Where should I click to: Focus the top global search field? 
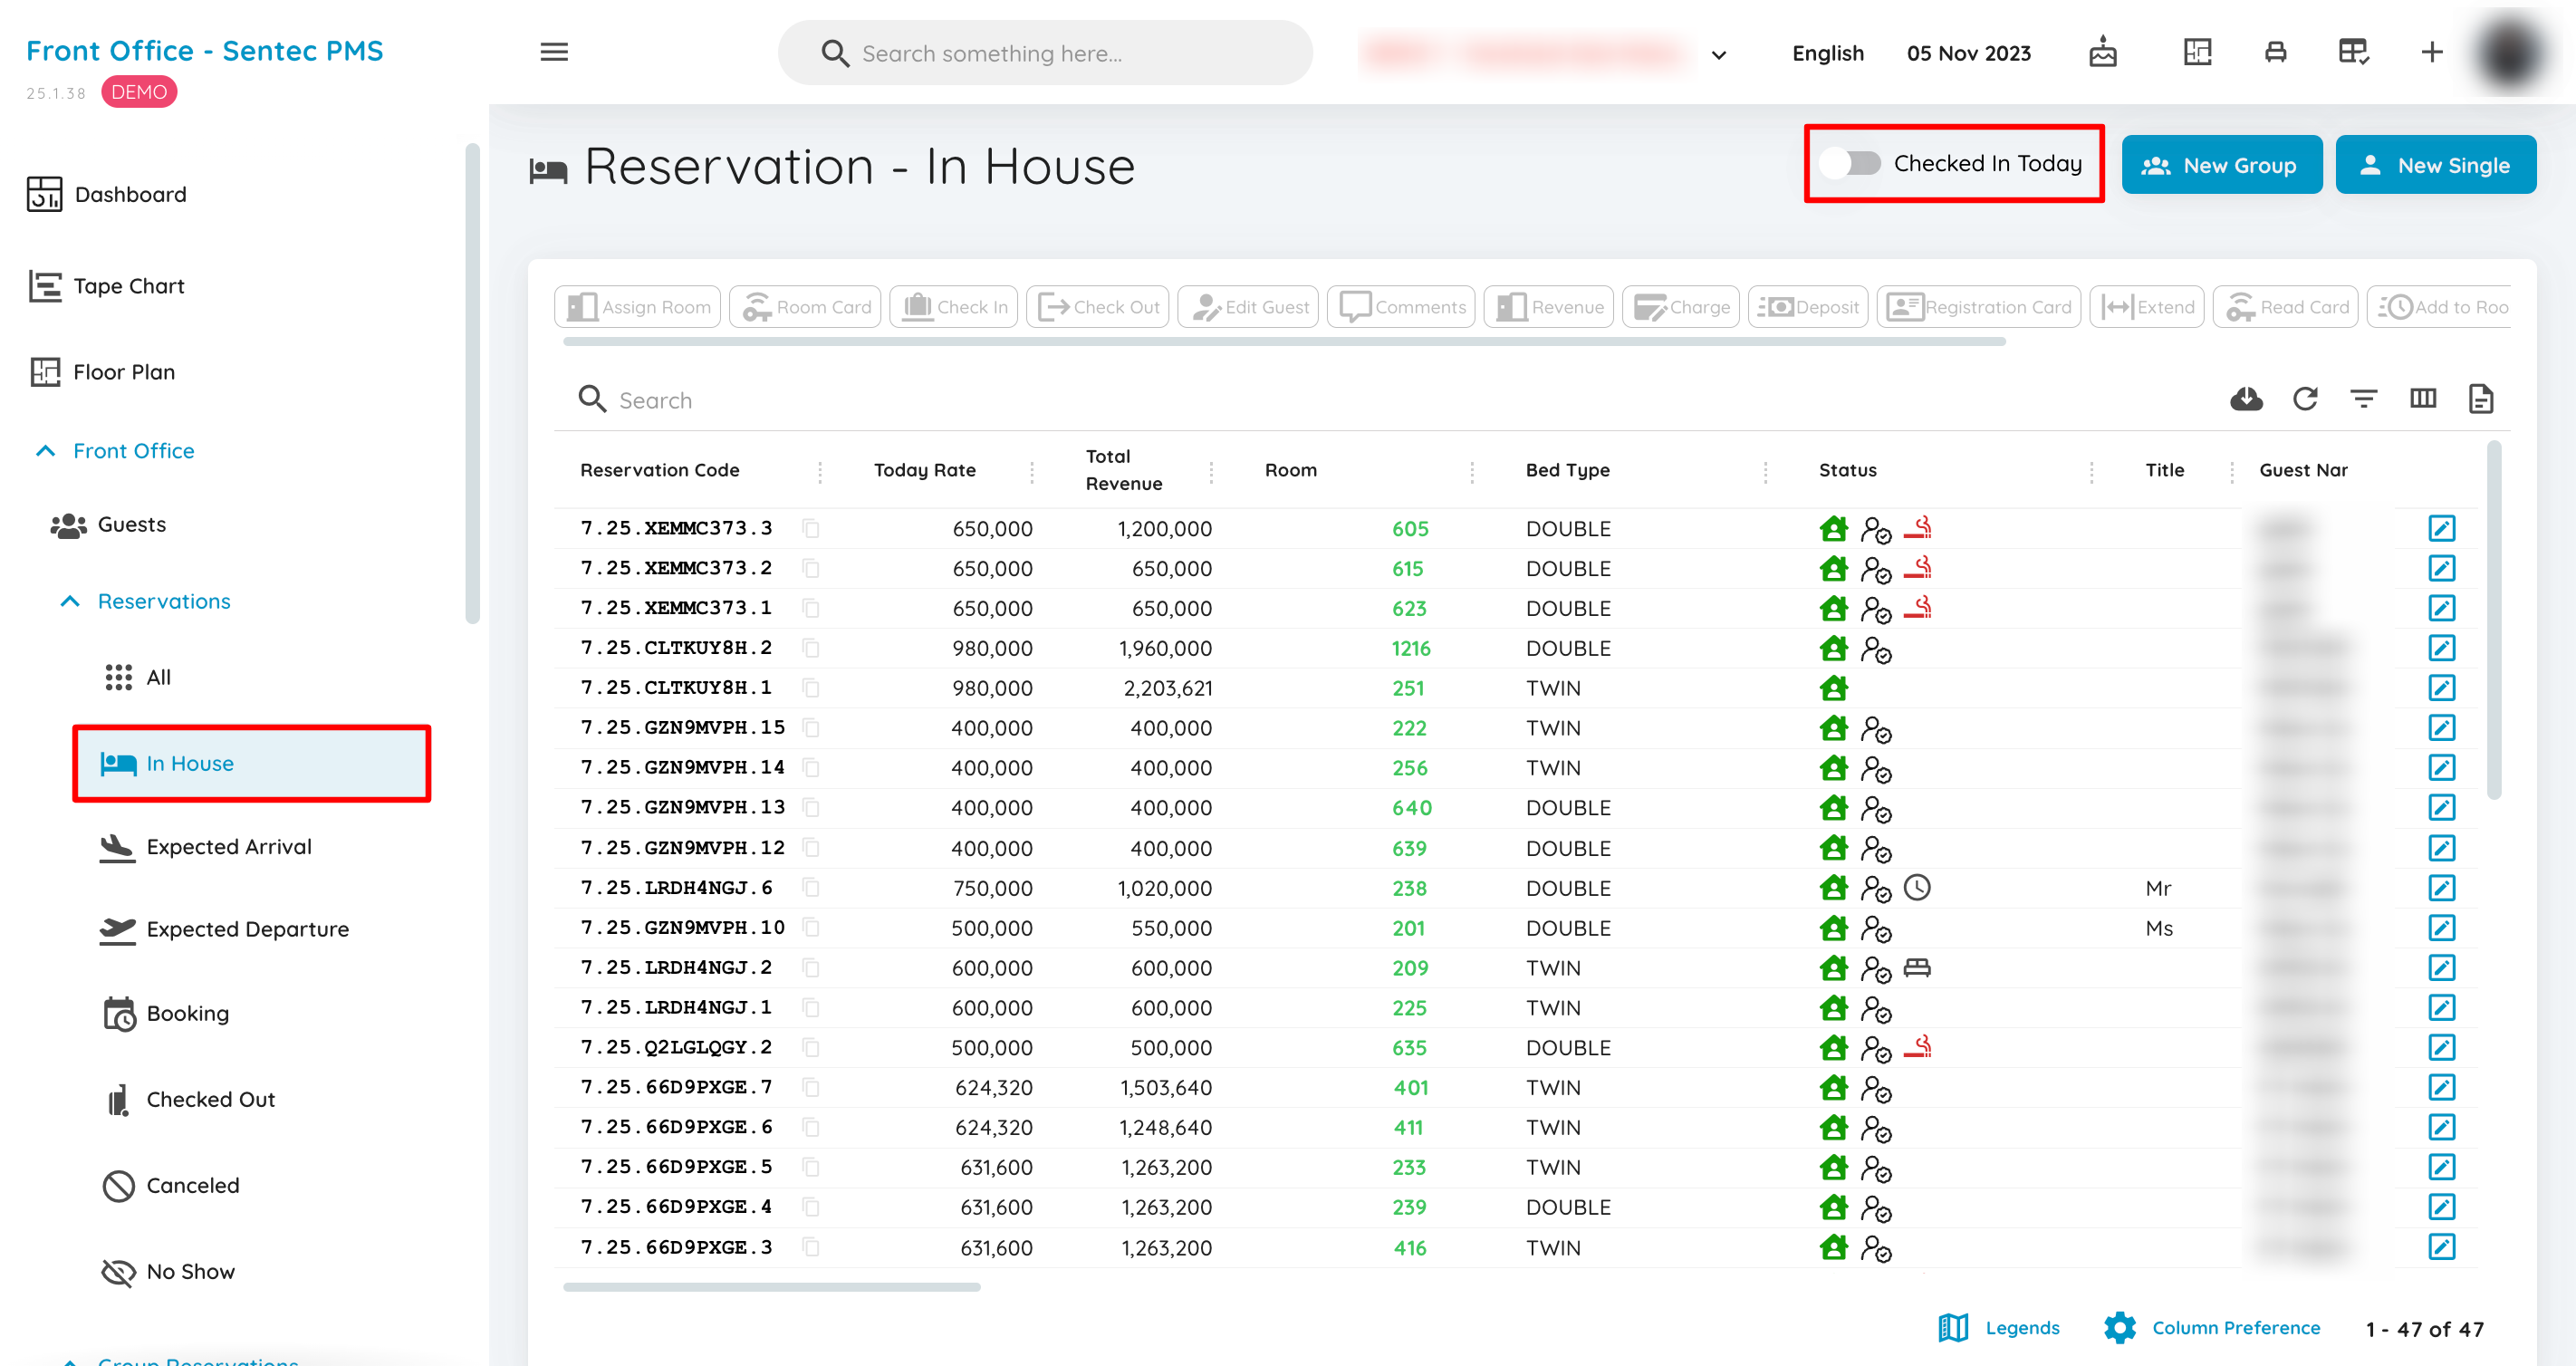(x=1045, y=53)
